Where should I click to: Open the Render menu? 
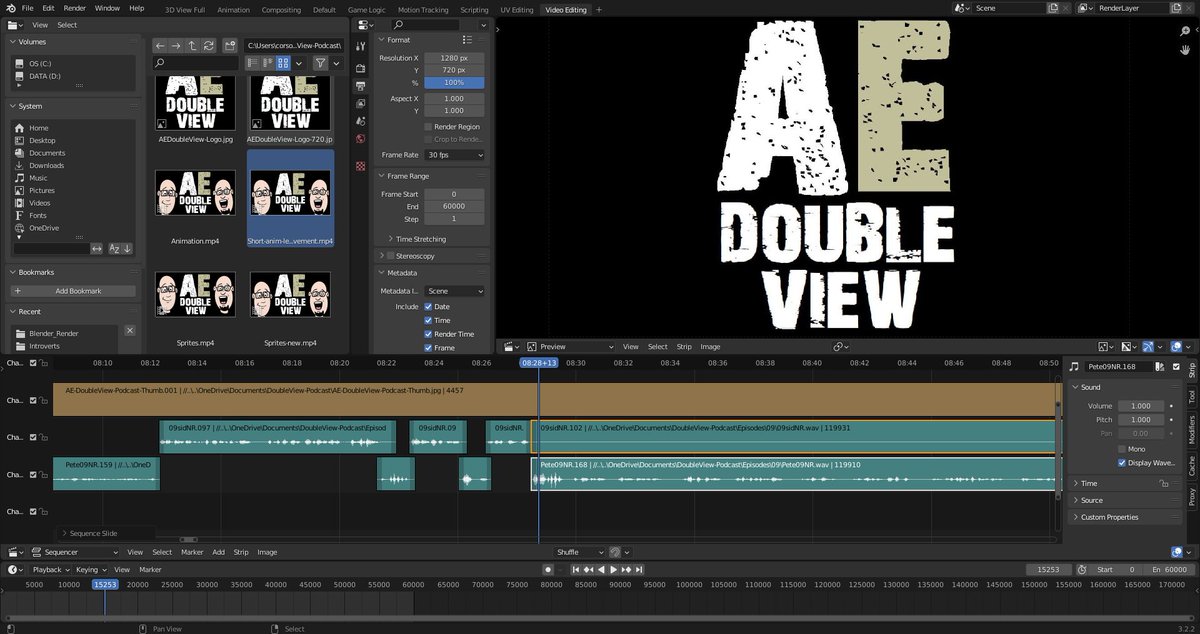pyautogui.click(x=75, y=8)
